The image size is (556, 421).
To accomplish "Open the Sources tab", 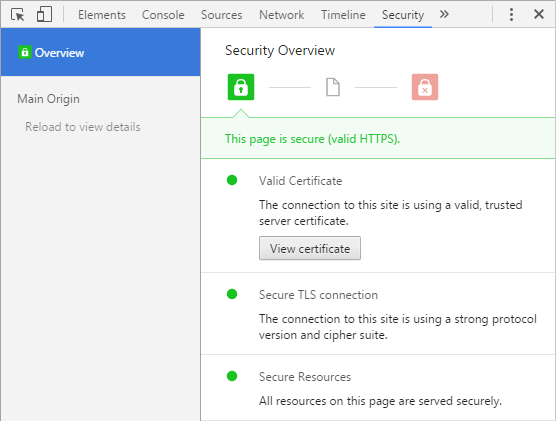I will (x=222, y=15).
